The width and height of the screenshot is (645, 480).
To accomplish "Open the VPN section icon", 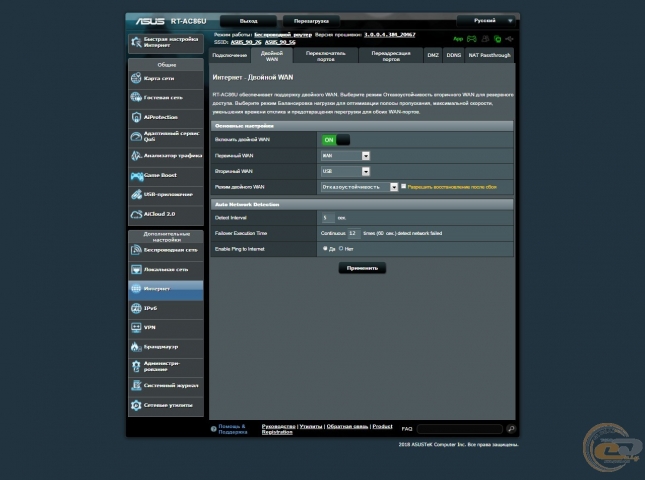I will pyautogui.click(x=136, y=327).
